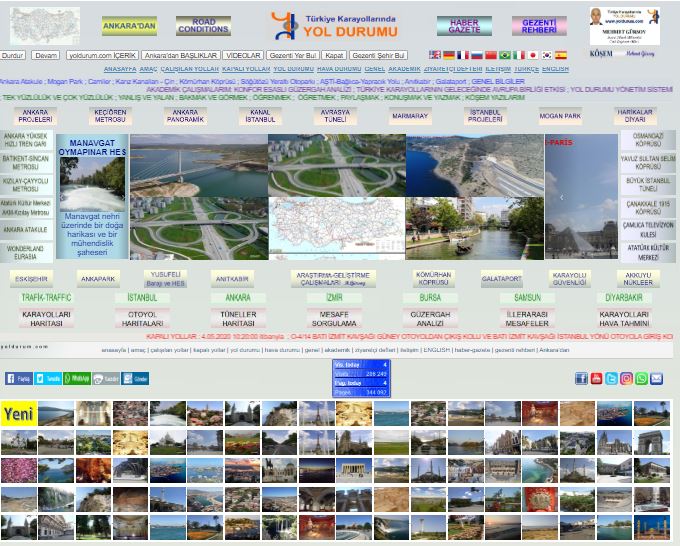
Task: Click the YouTube icon on the right
Action: coord(596,378)
